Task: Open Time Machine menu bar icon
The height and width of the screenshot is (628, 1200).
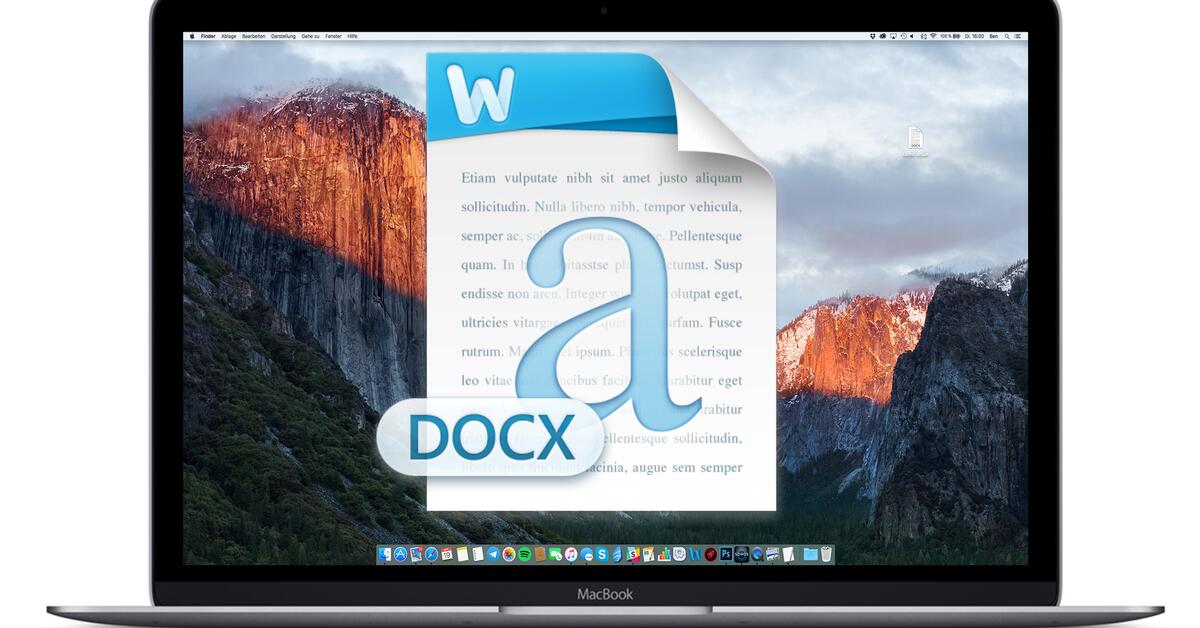Action: (x=904, y=36)
